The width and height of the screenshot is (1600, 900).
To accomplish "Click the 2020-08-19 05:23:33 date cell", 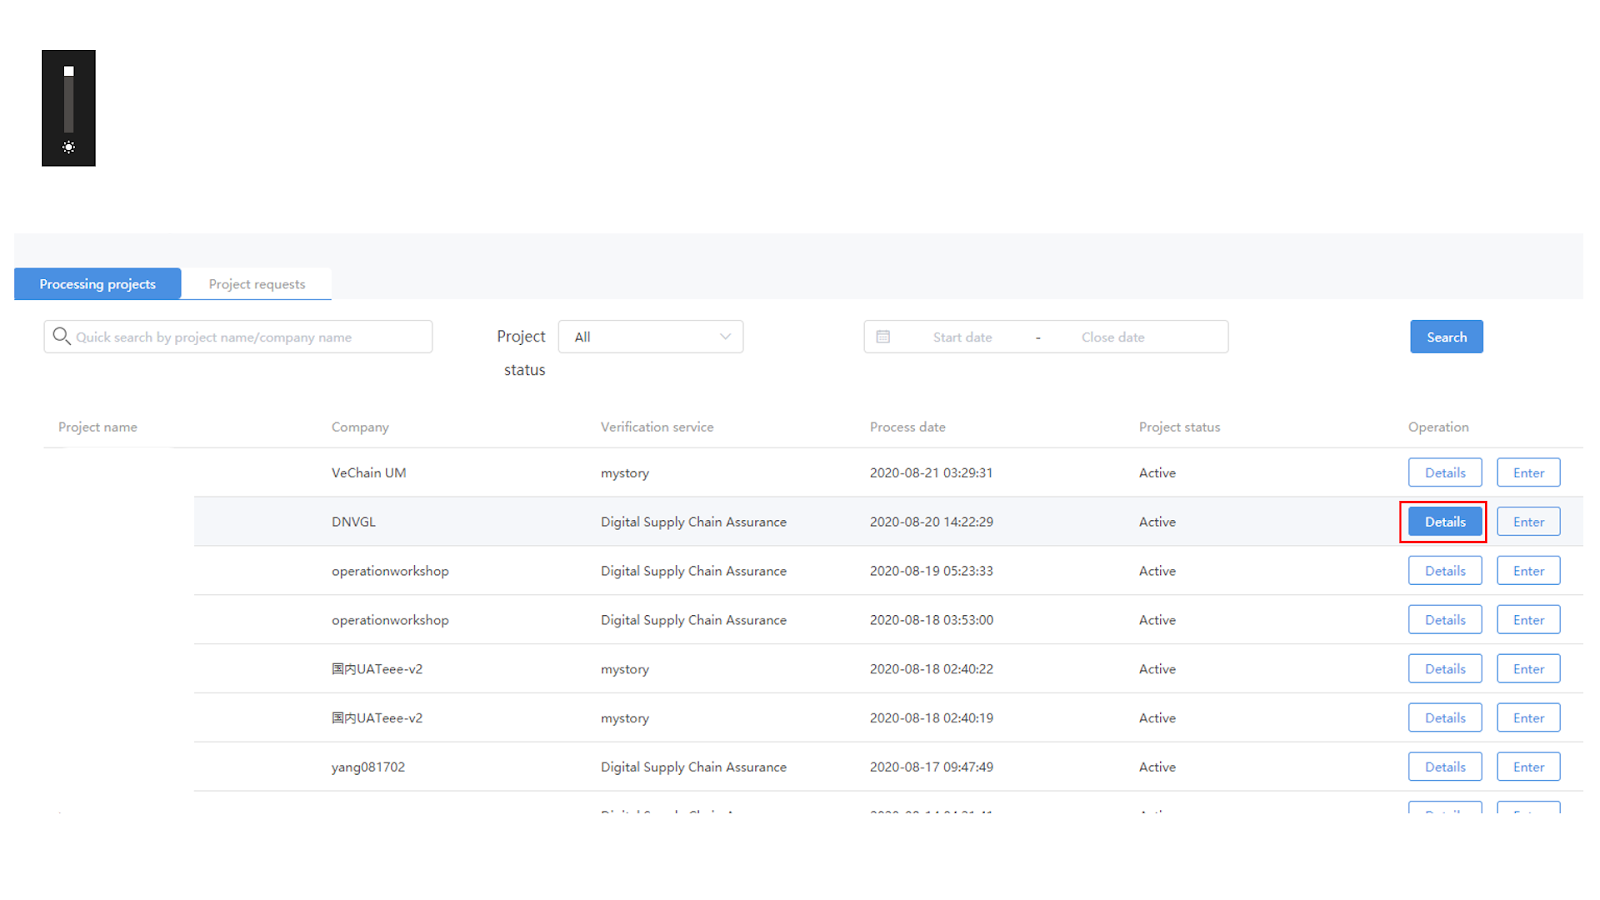I will coord(931,571).
